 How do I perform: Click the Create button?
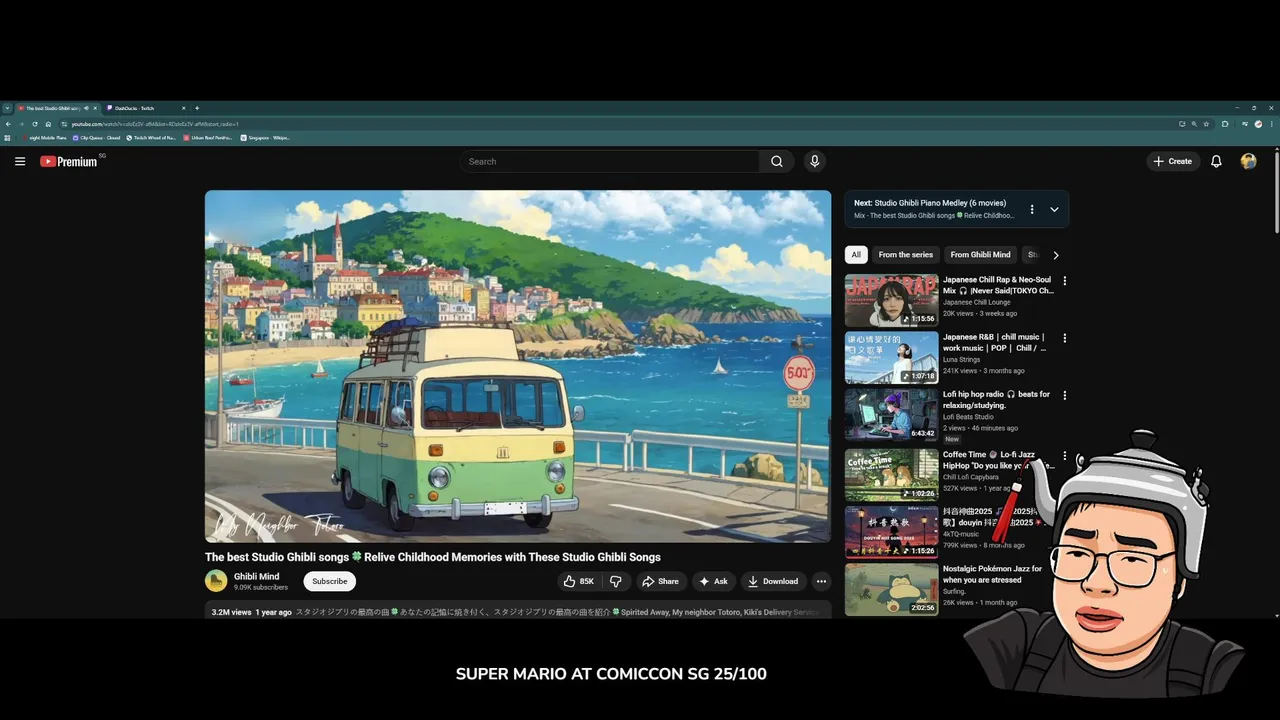point(1173,161)
